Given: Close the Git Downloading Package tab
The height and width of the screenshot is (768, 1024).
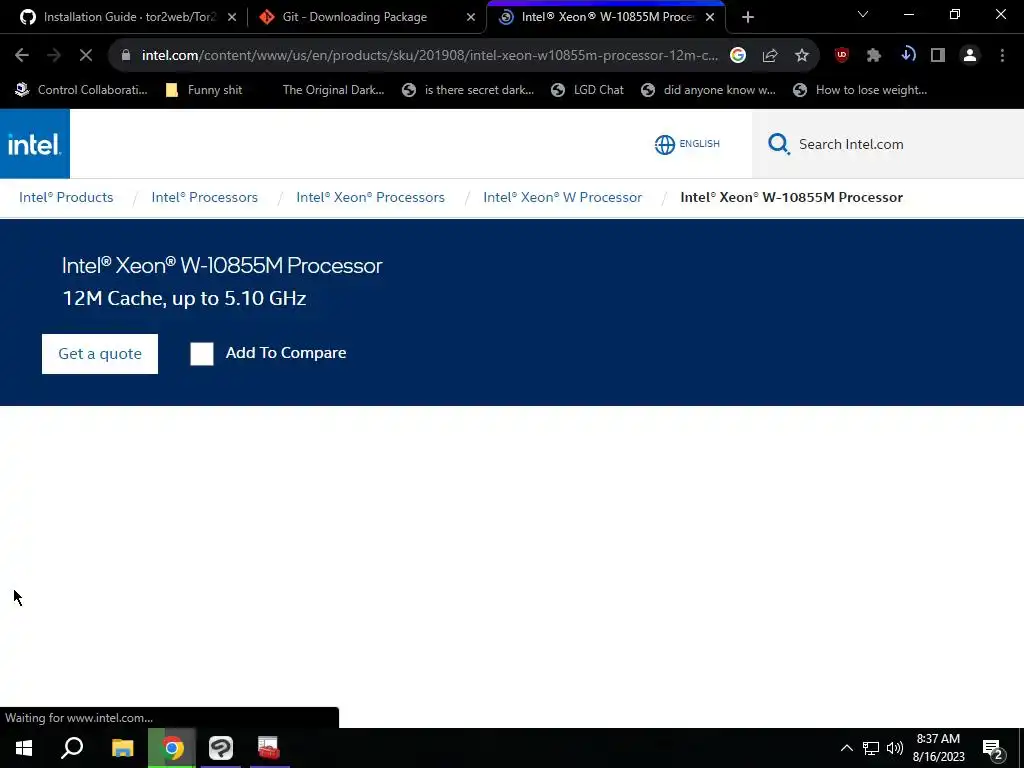Looking at the screenshot, I should click(x=471, y=17).
